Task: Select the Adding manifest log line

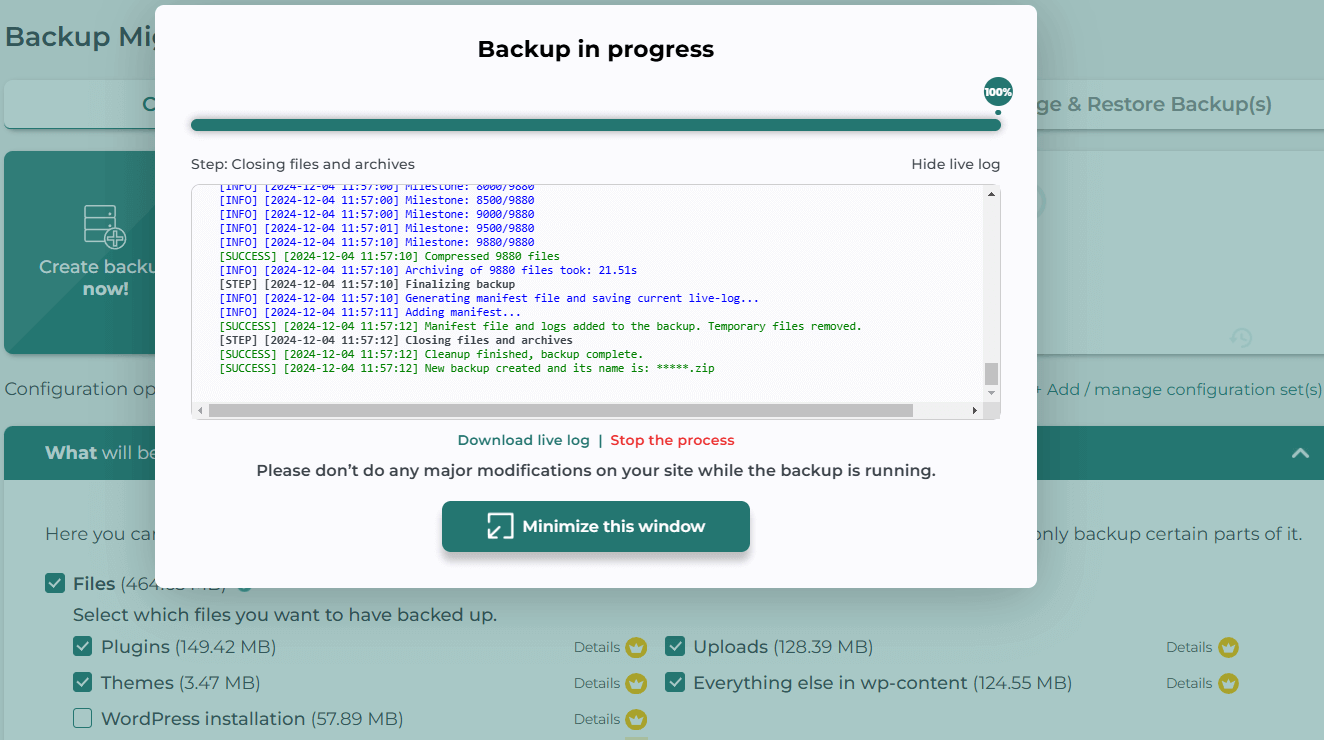Action: pos(370,312)
